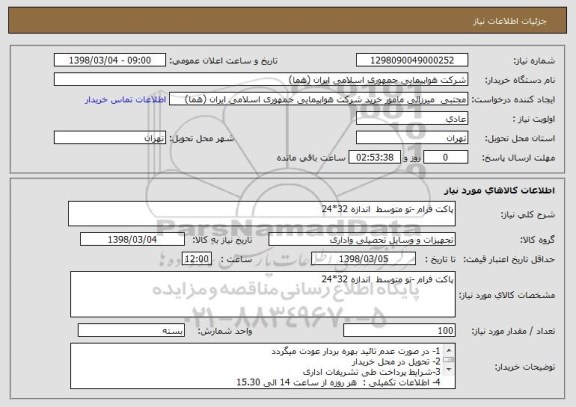Click the text 'ساعت باقی مانده'
This screenshot has width=576, height=407.
pyautogui.click(x=311, y=158)
